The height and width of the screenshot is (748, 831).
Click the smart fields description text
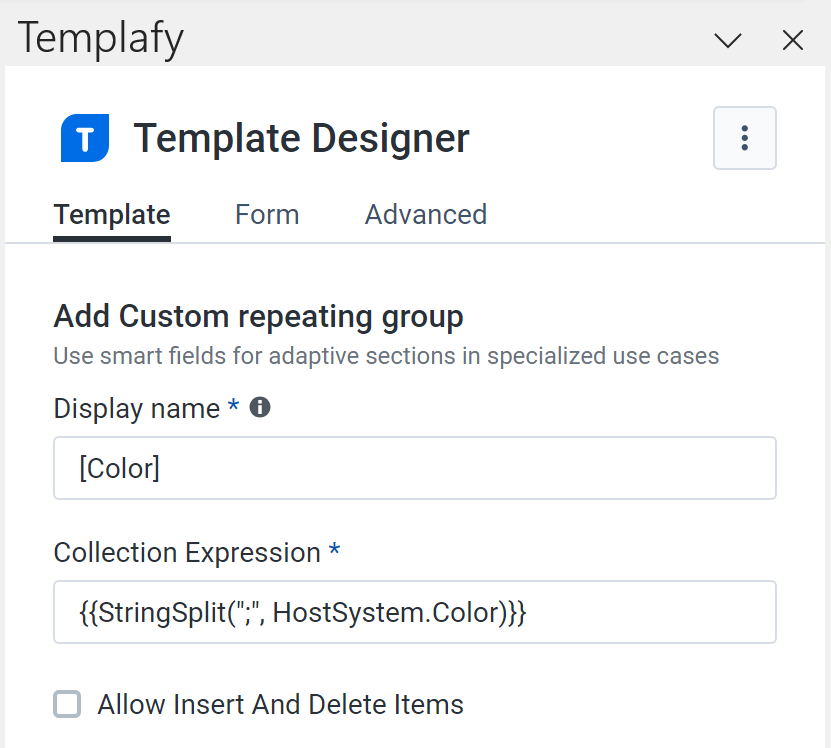386,356
